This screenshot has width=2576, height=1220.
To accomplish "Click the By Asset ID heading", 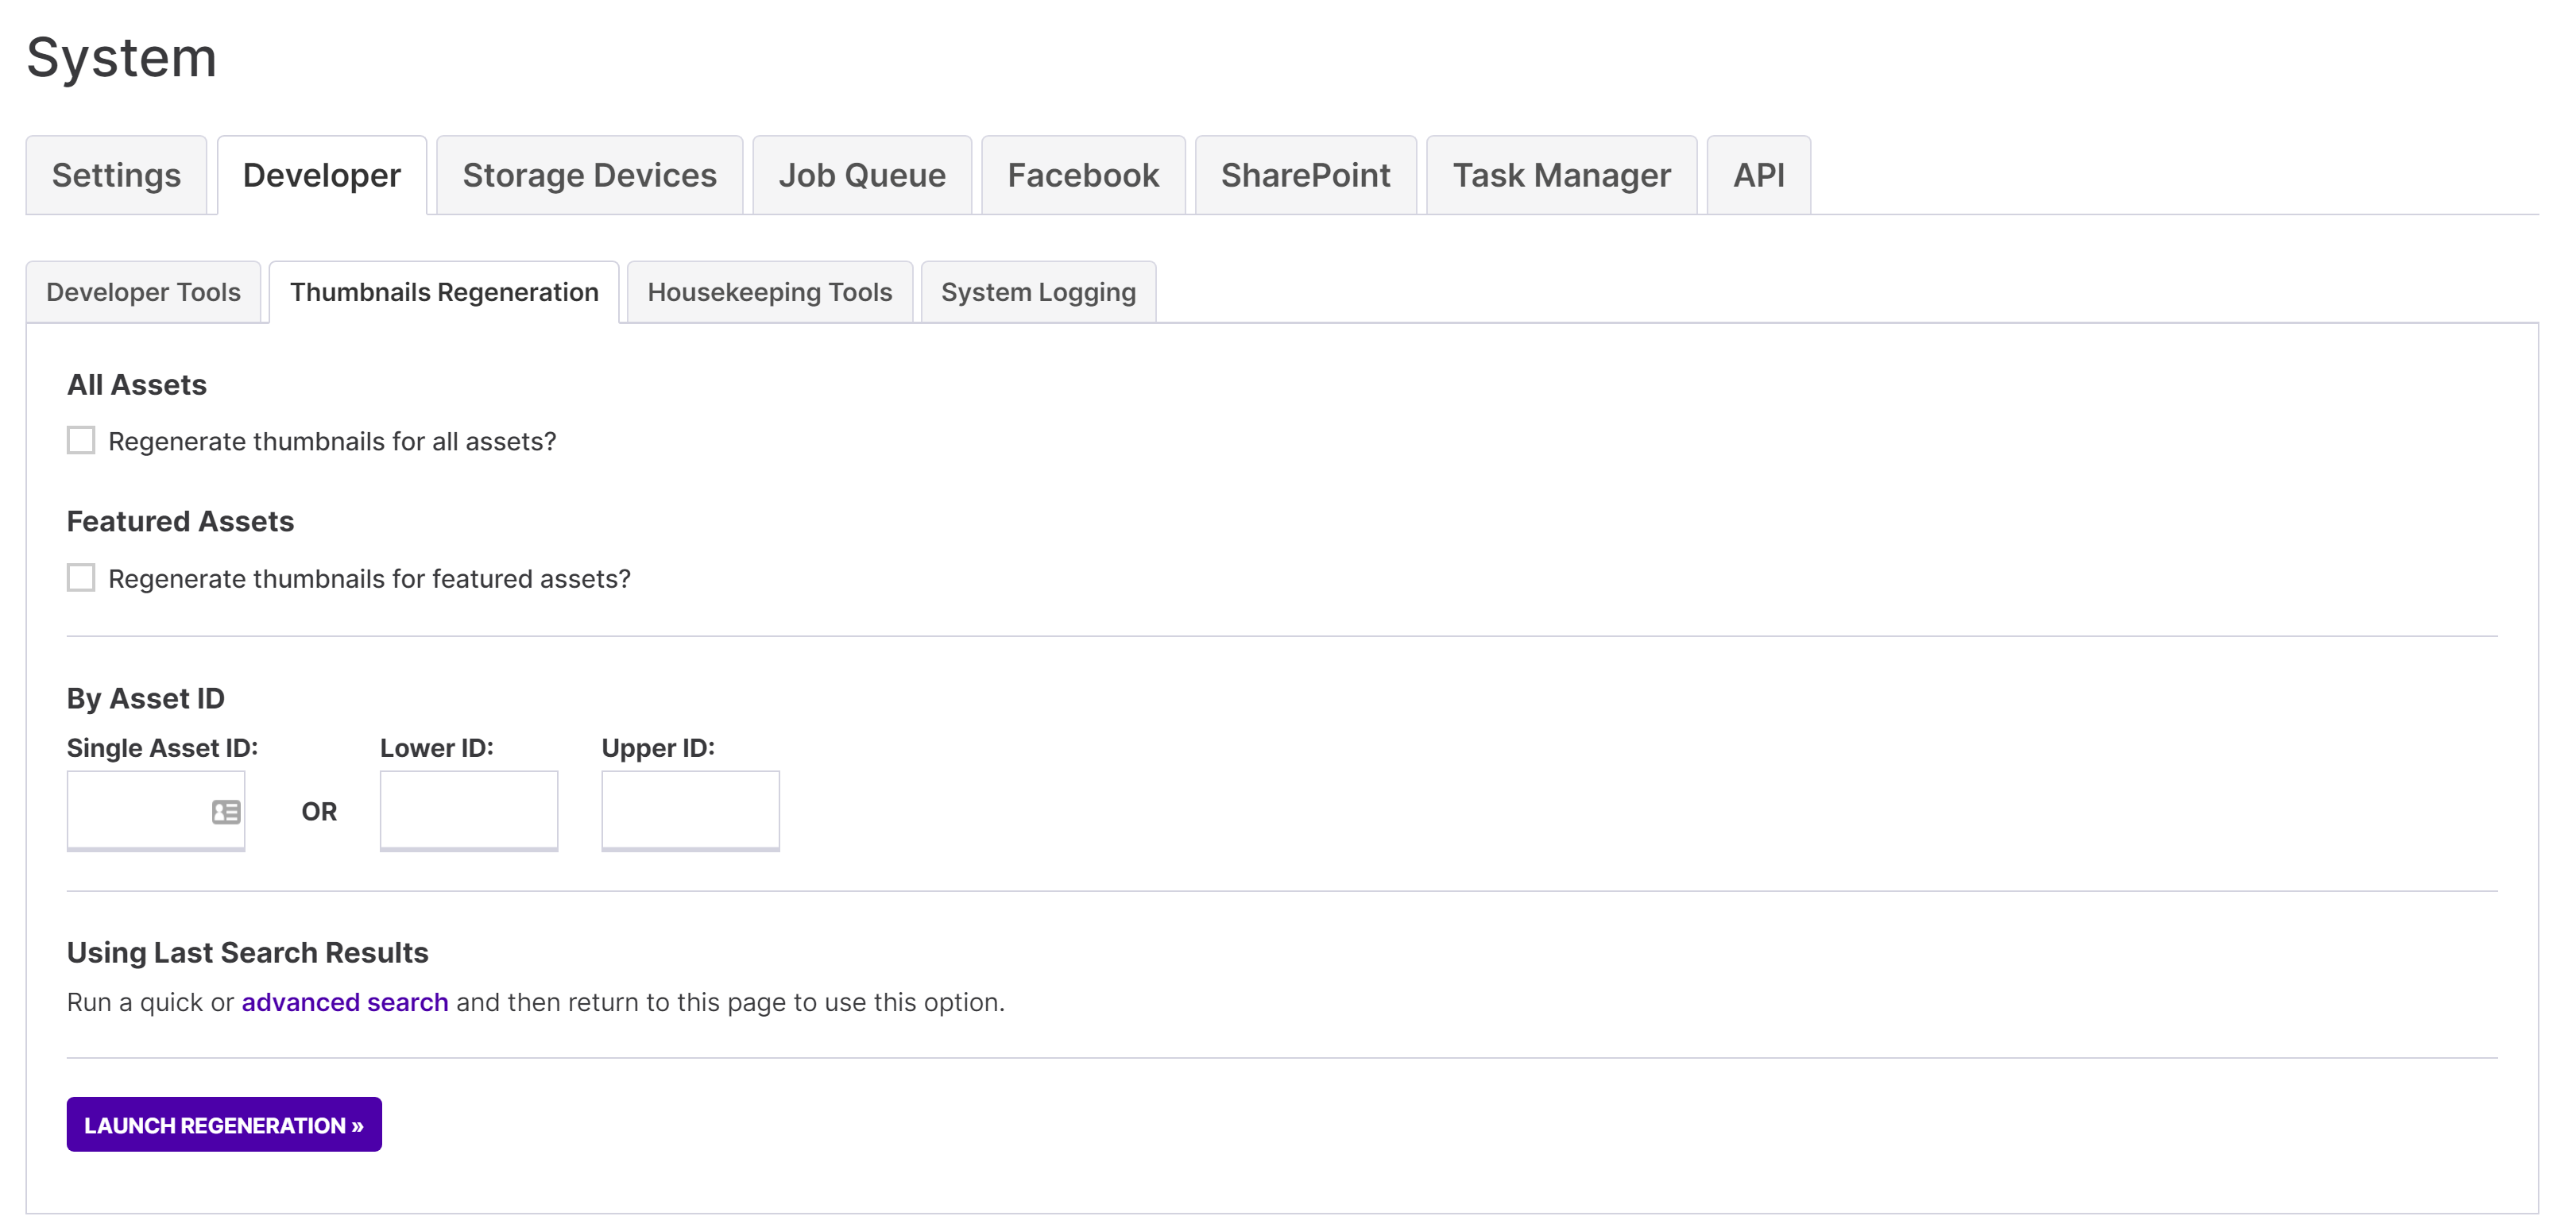I will pos(146,699).
